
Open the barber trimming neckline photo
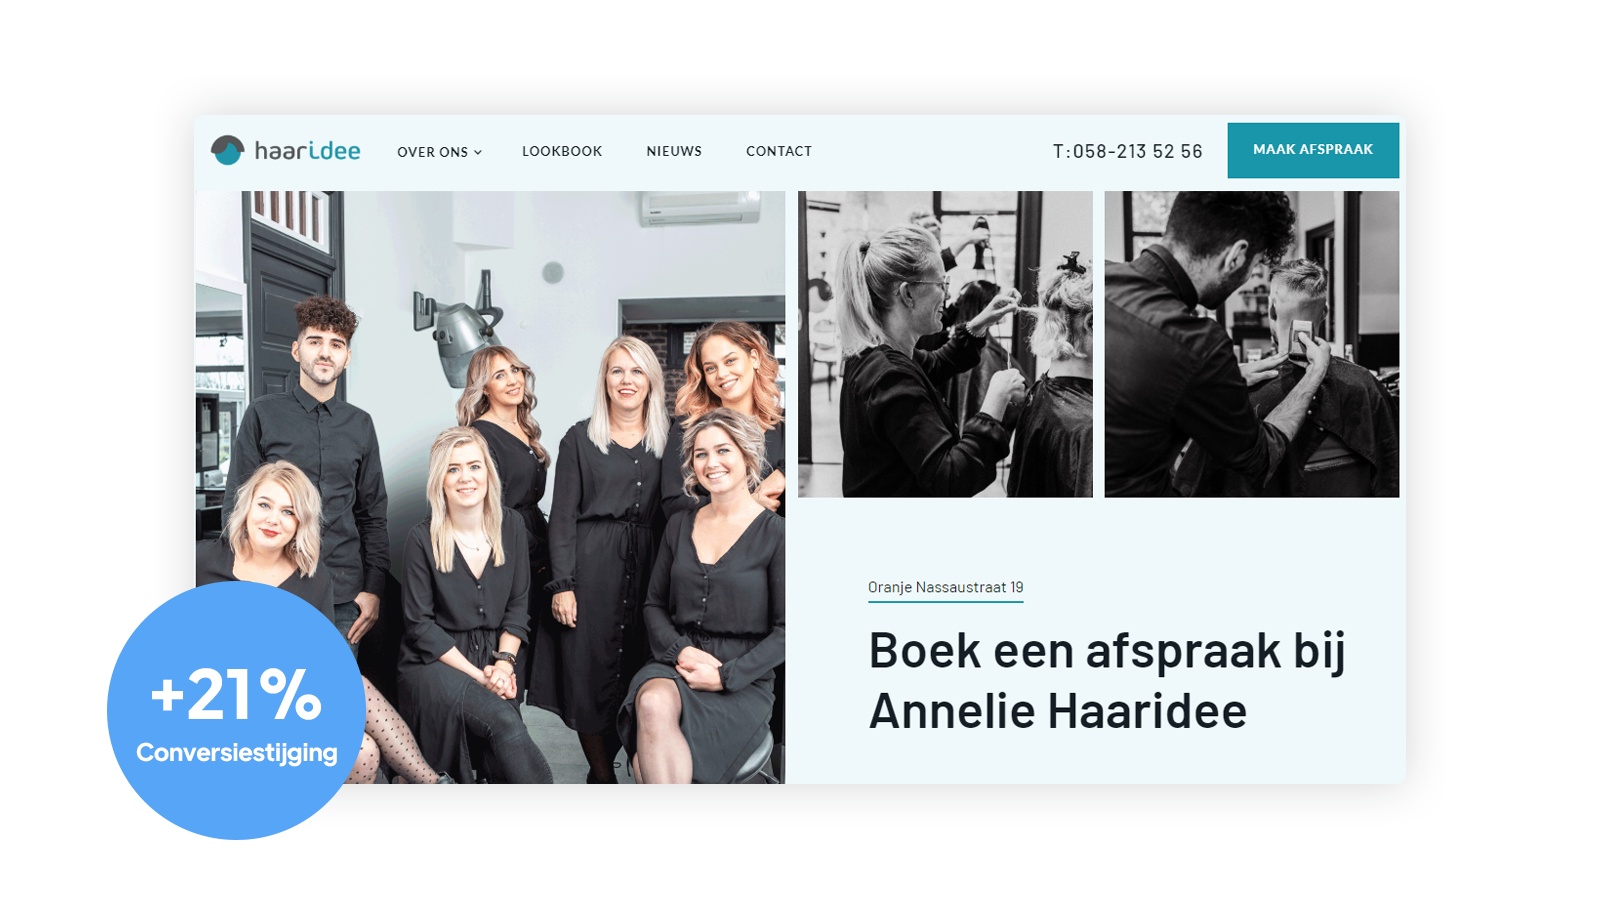tap(1252, 344)
